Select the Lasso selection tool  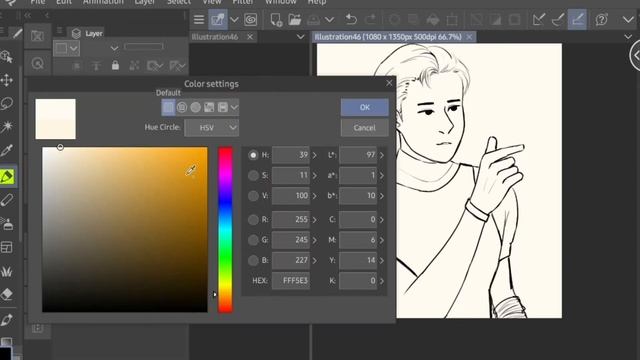[x=7, y=104]
